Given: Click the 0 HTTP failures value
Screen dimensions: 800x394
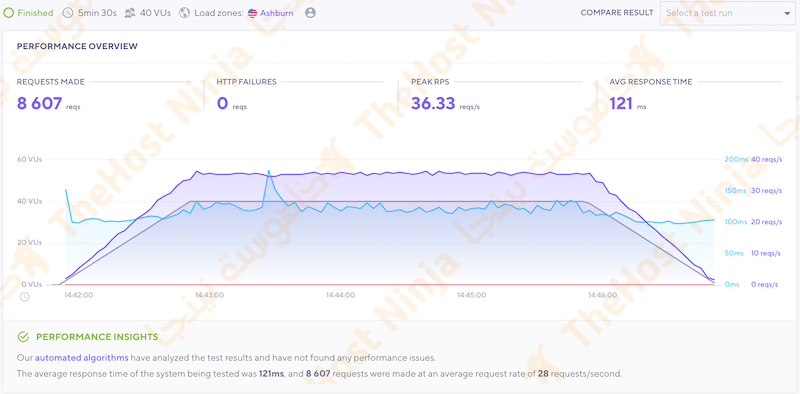Looking at the screenshot, I should coord(222,104).
